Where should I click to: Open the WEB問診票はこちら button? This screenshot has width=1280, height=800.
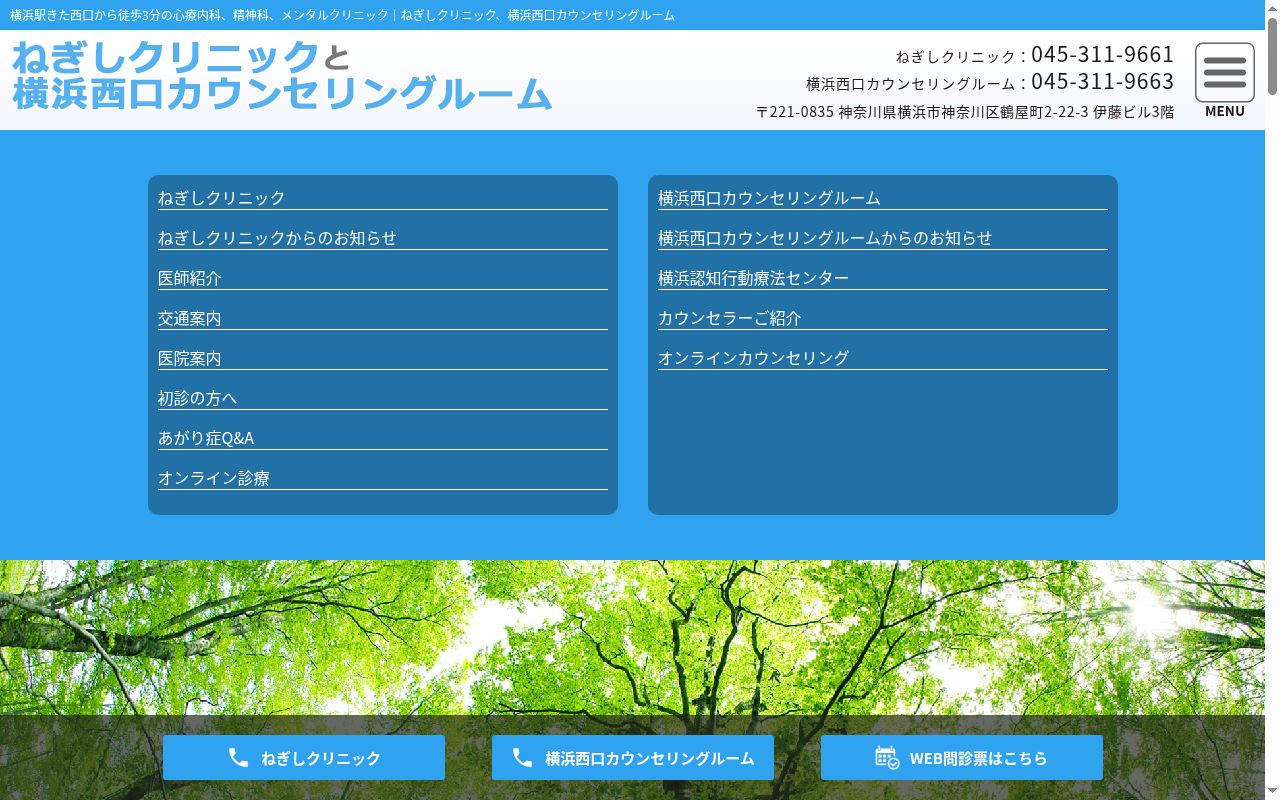[962, 758]
